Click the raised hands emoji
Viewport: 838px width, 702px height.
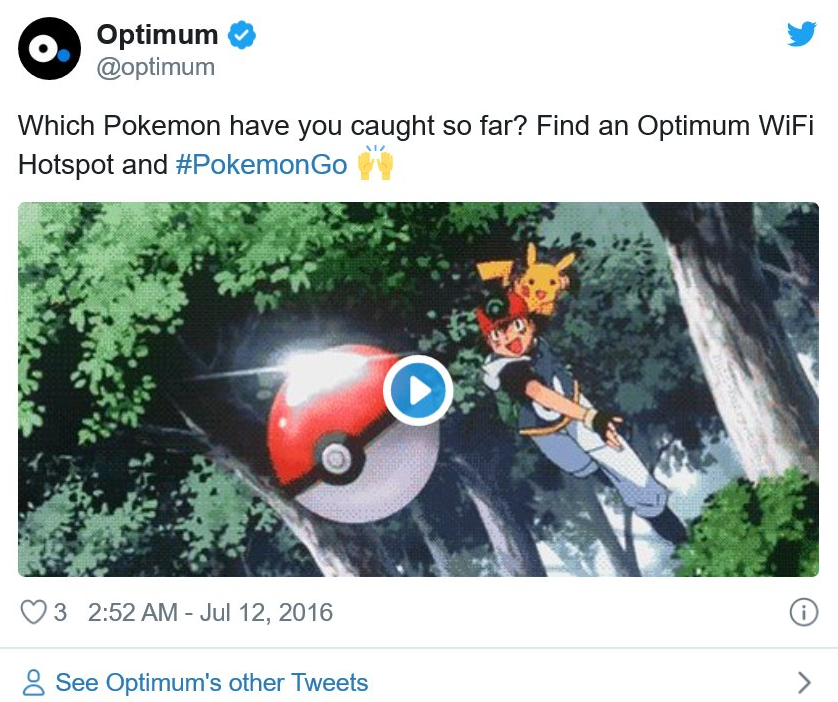point(375,163)
